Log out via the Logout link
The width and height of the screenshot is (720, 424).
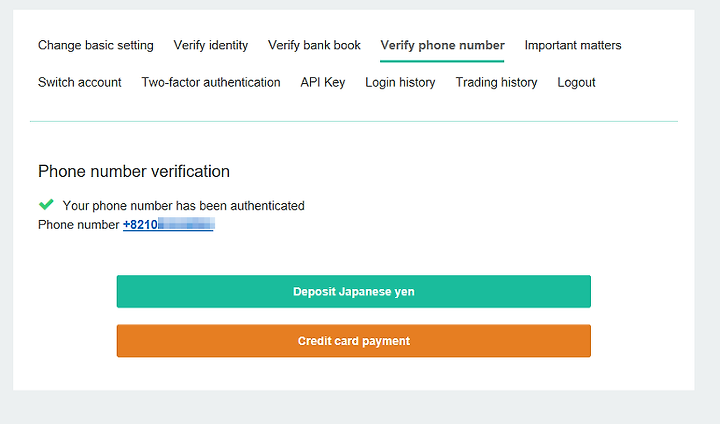(x=576, y=82)
